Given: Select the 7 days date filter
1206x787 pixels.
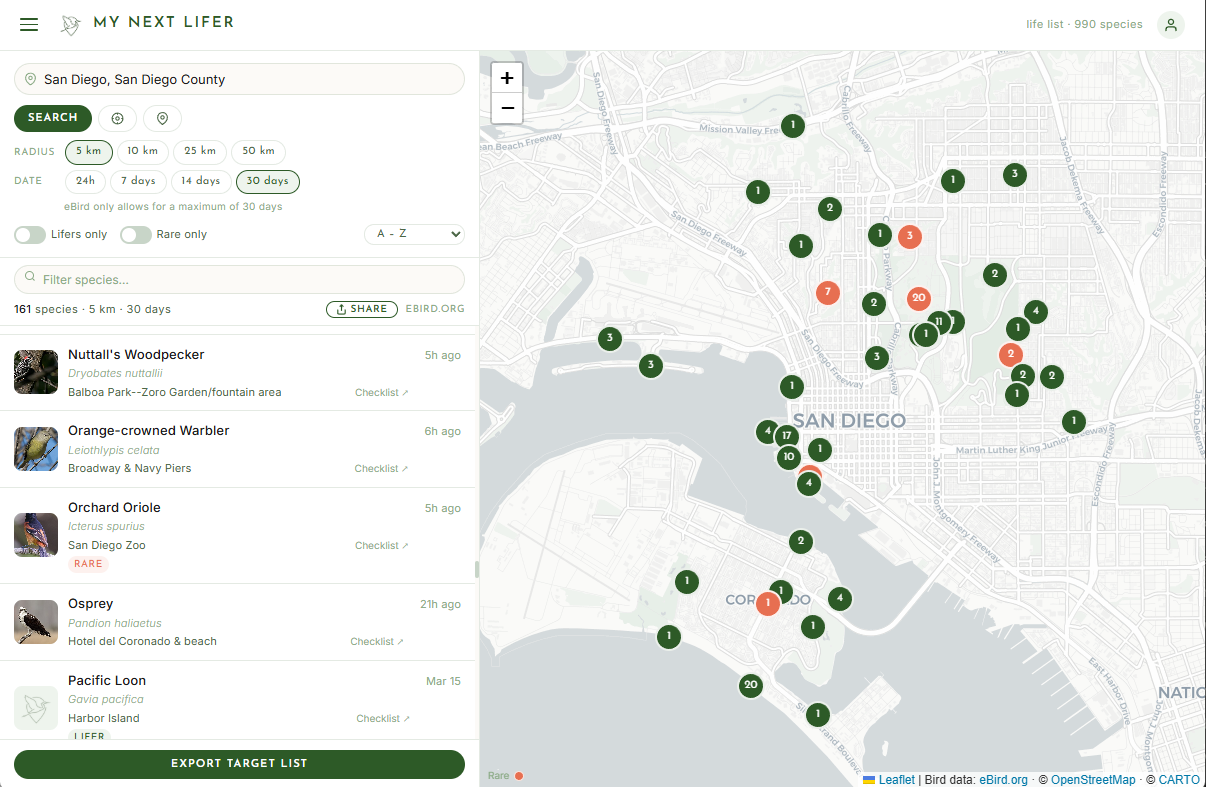Looking at the screenshot, I should (x=138, y=181).
